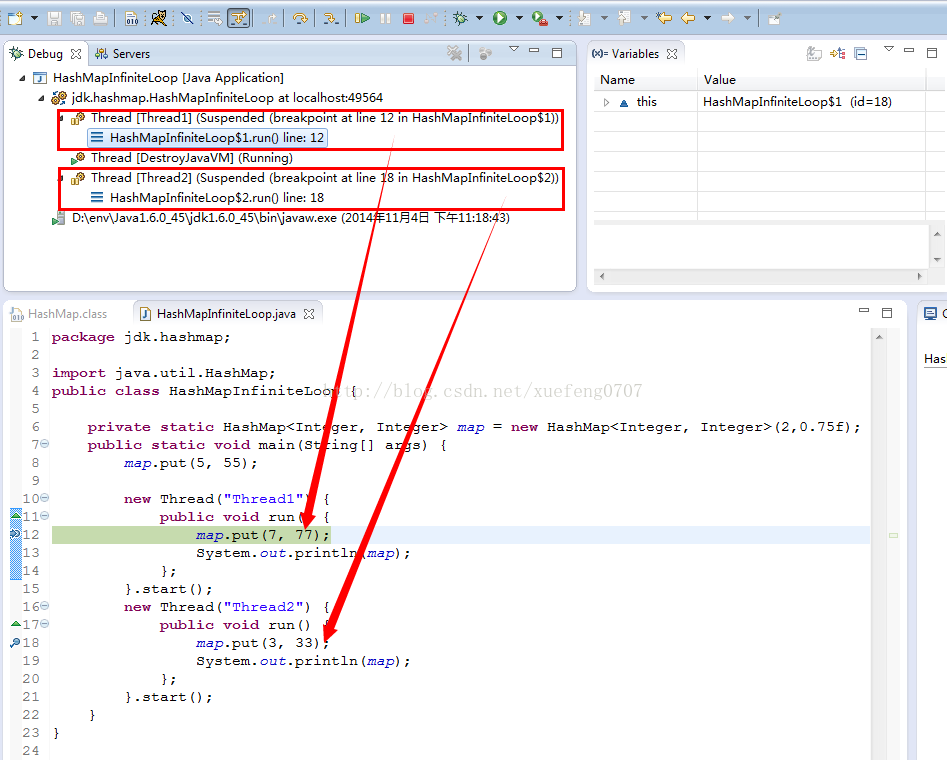Close the HashMapInfiniteLoop.java editor tab
Screen dimensions: 947x760
(309, 314)
